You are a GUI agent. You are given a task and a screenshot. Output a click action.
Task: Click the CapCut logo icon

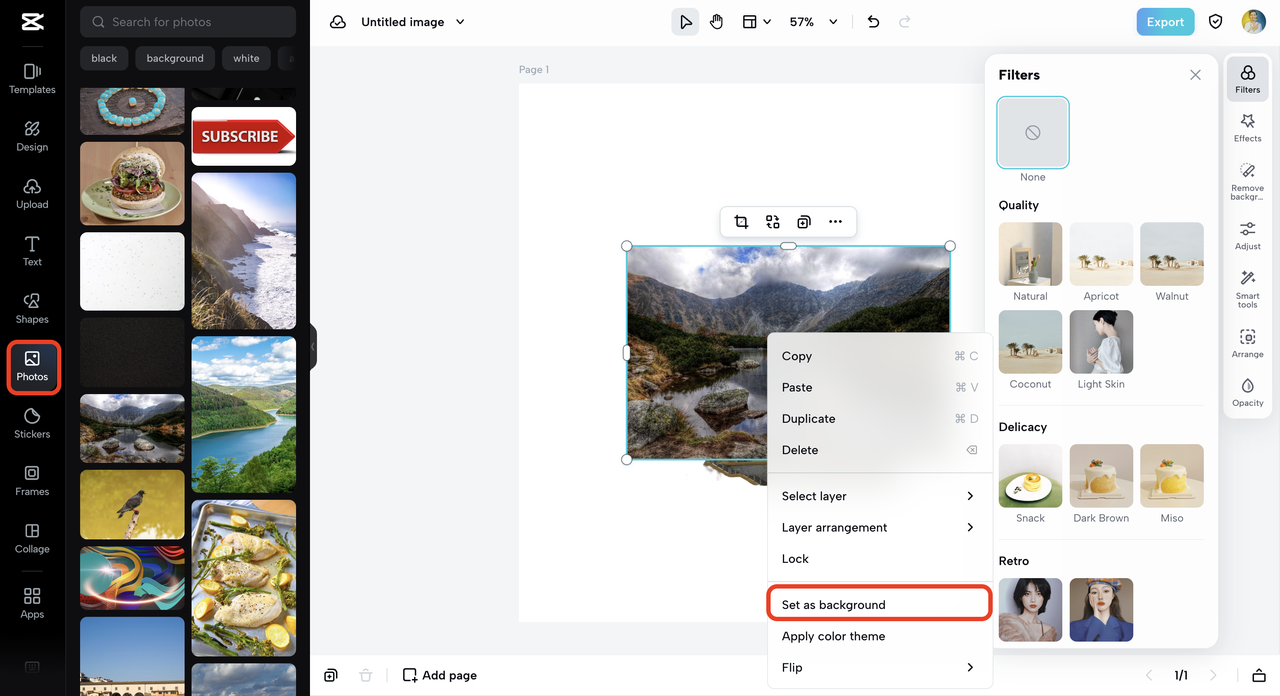32,22
